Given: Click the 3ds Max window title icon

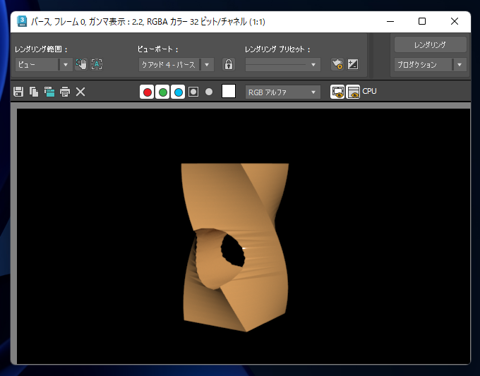Looking at the screenshot, I should point(22,21).
